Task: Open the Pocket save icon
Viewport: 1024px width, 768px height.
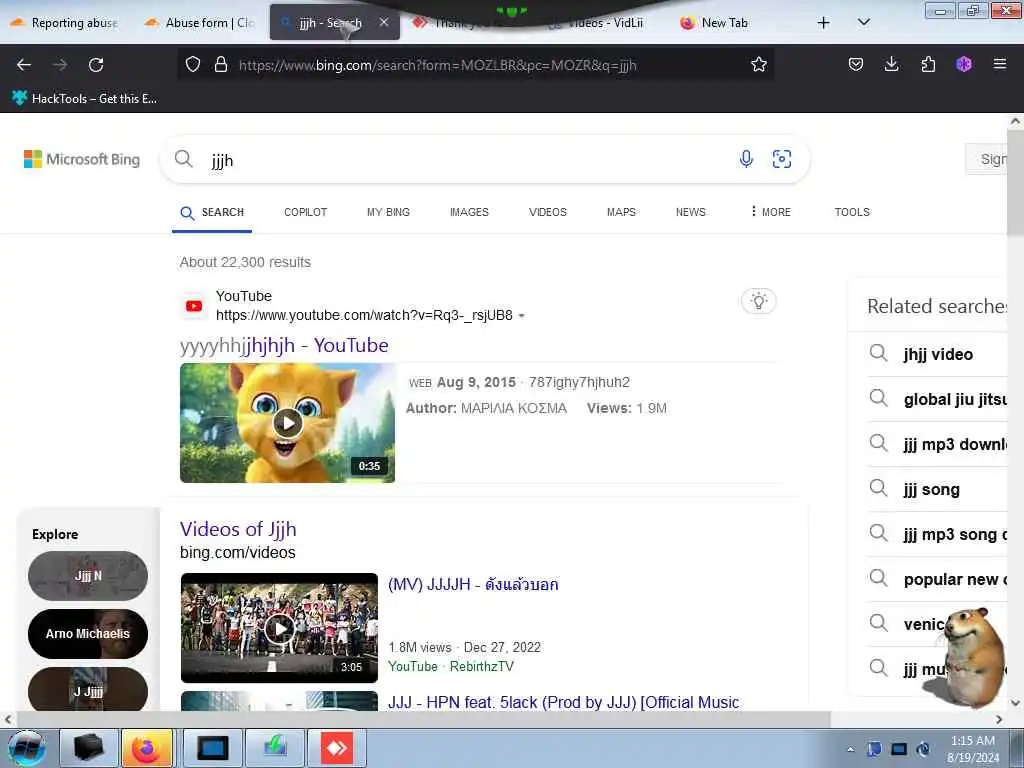Action: pyautogui.click(x=856, y=64)
